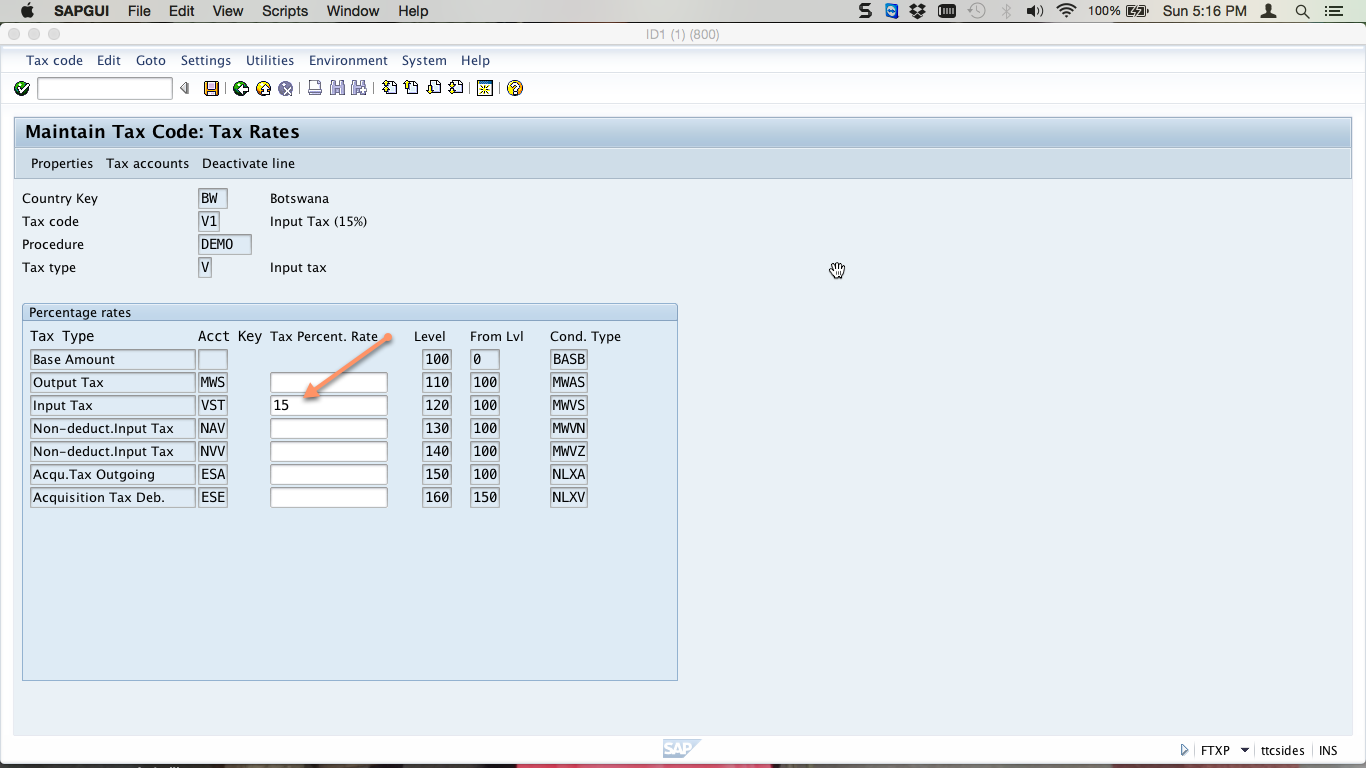
Task: Open the Settings menu
Action: (x=205, y=60)
